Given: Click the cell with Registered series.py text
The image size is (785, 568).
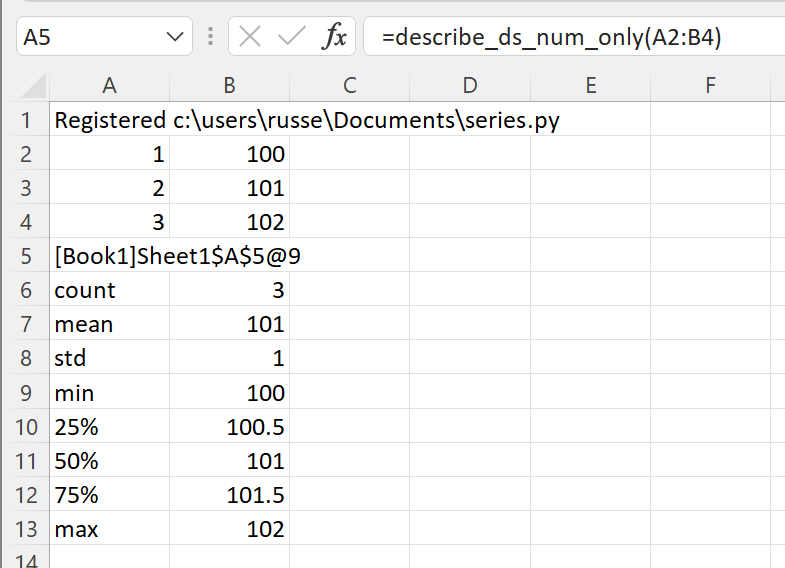Looking at the screenshot, I should 110,120.
